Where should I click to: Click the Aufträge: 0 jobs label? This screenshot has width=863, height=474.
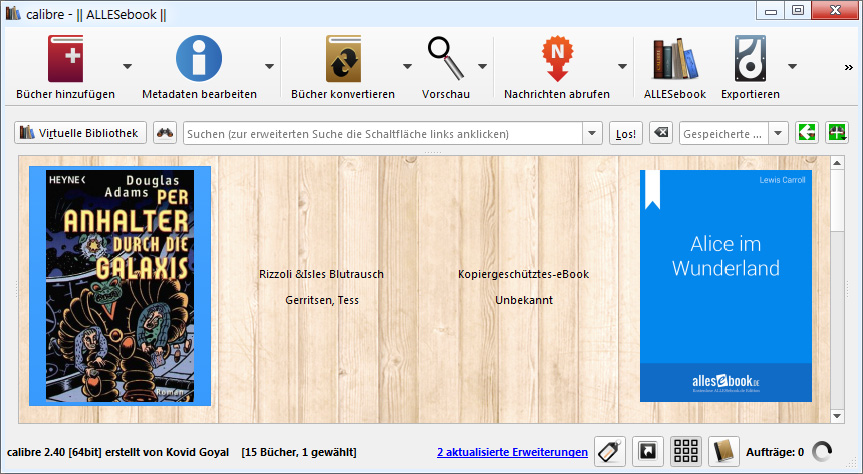774,452
